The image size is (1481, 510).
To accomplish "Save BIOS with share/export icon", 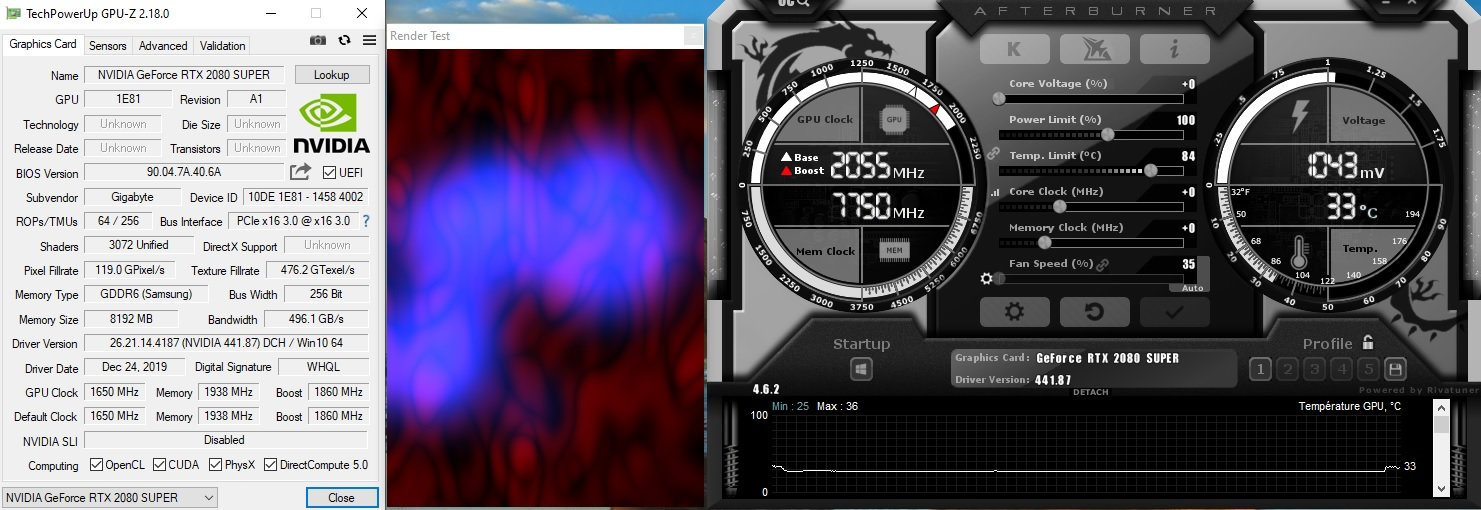I will click(300, 172).
